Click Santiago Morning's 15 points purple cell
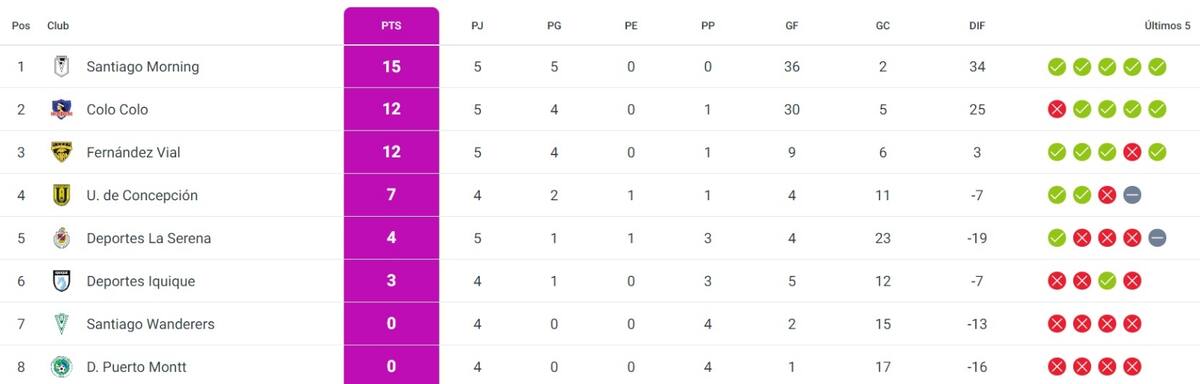 click(x=391, y=67)
